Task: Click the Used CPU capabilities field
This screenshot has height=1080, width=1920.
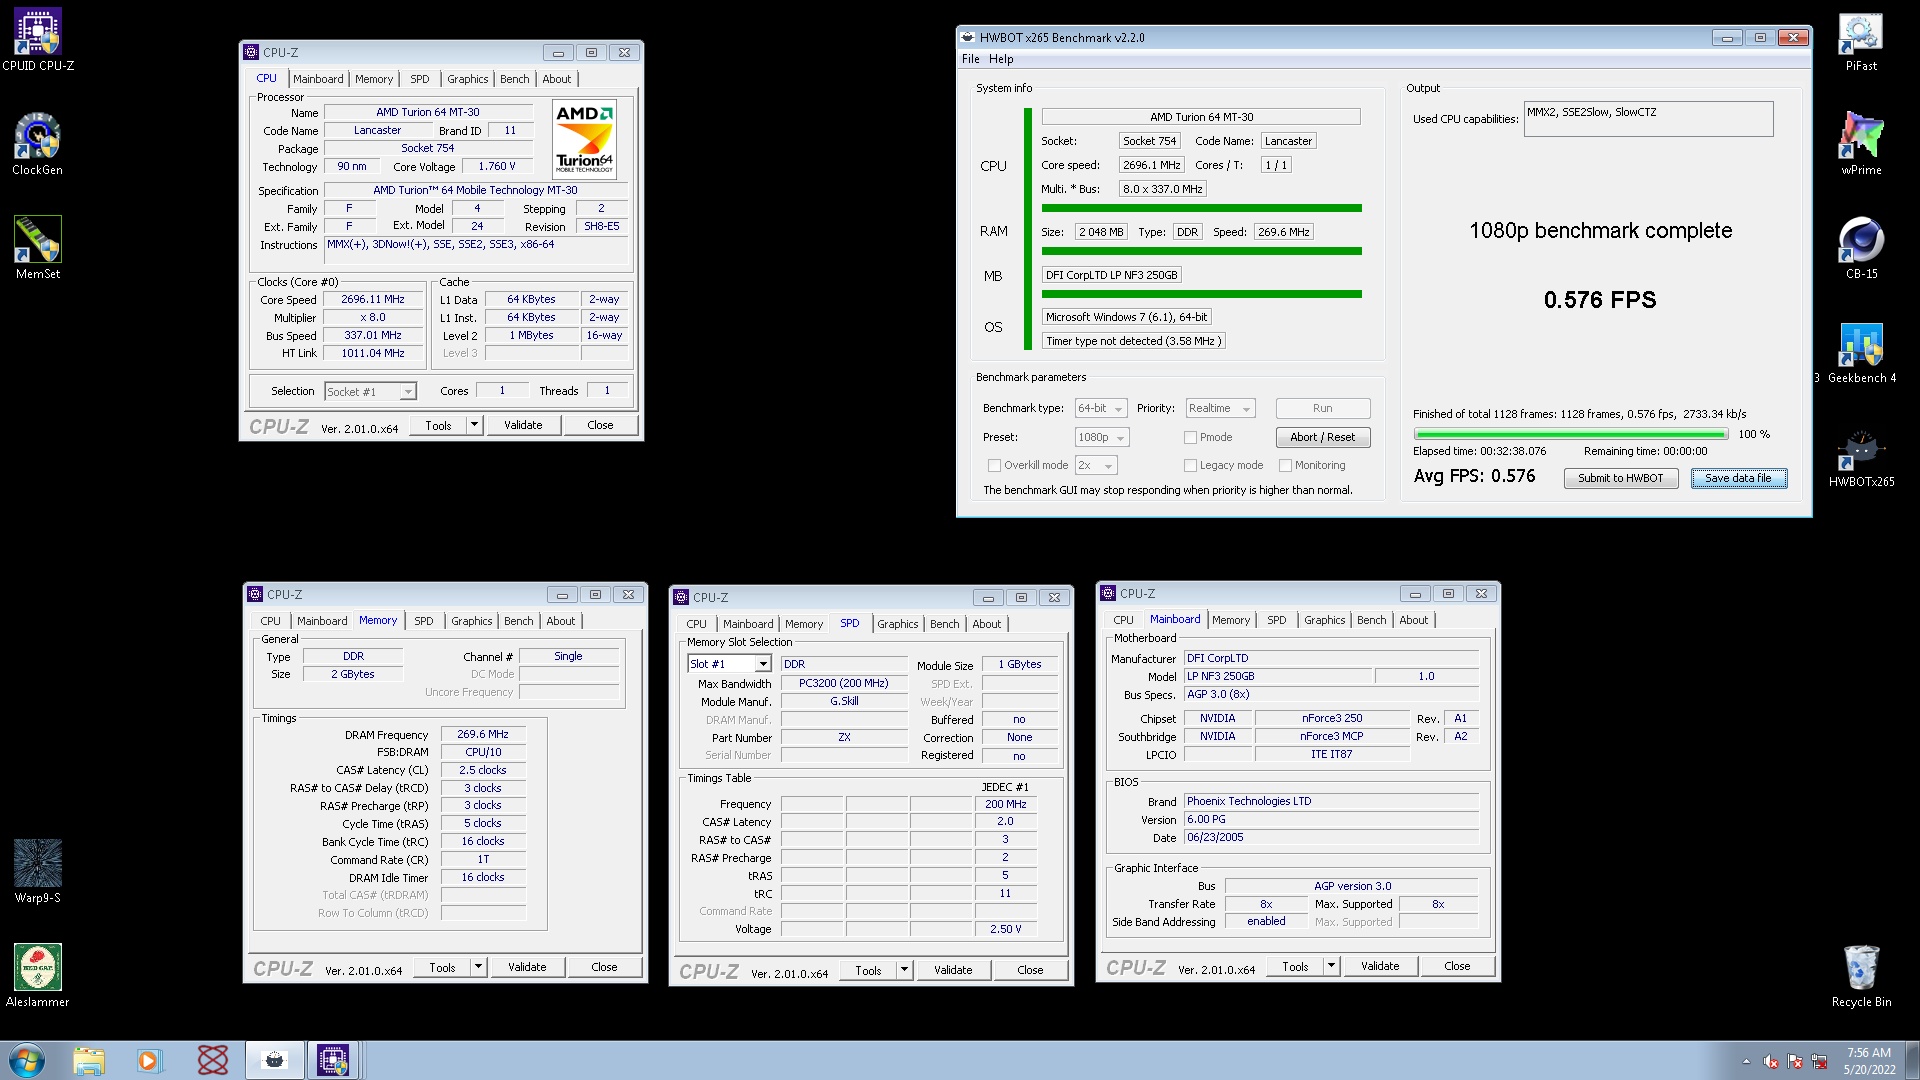Action: (1648, 119)
